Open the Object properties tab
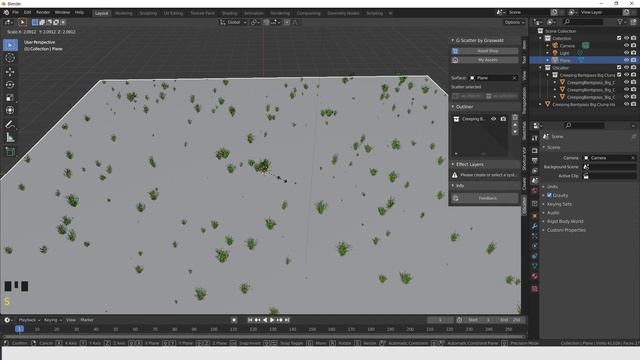Viewport: 640px width, 360px height. 535,216
